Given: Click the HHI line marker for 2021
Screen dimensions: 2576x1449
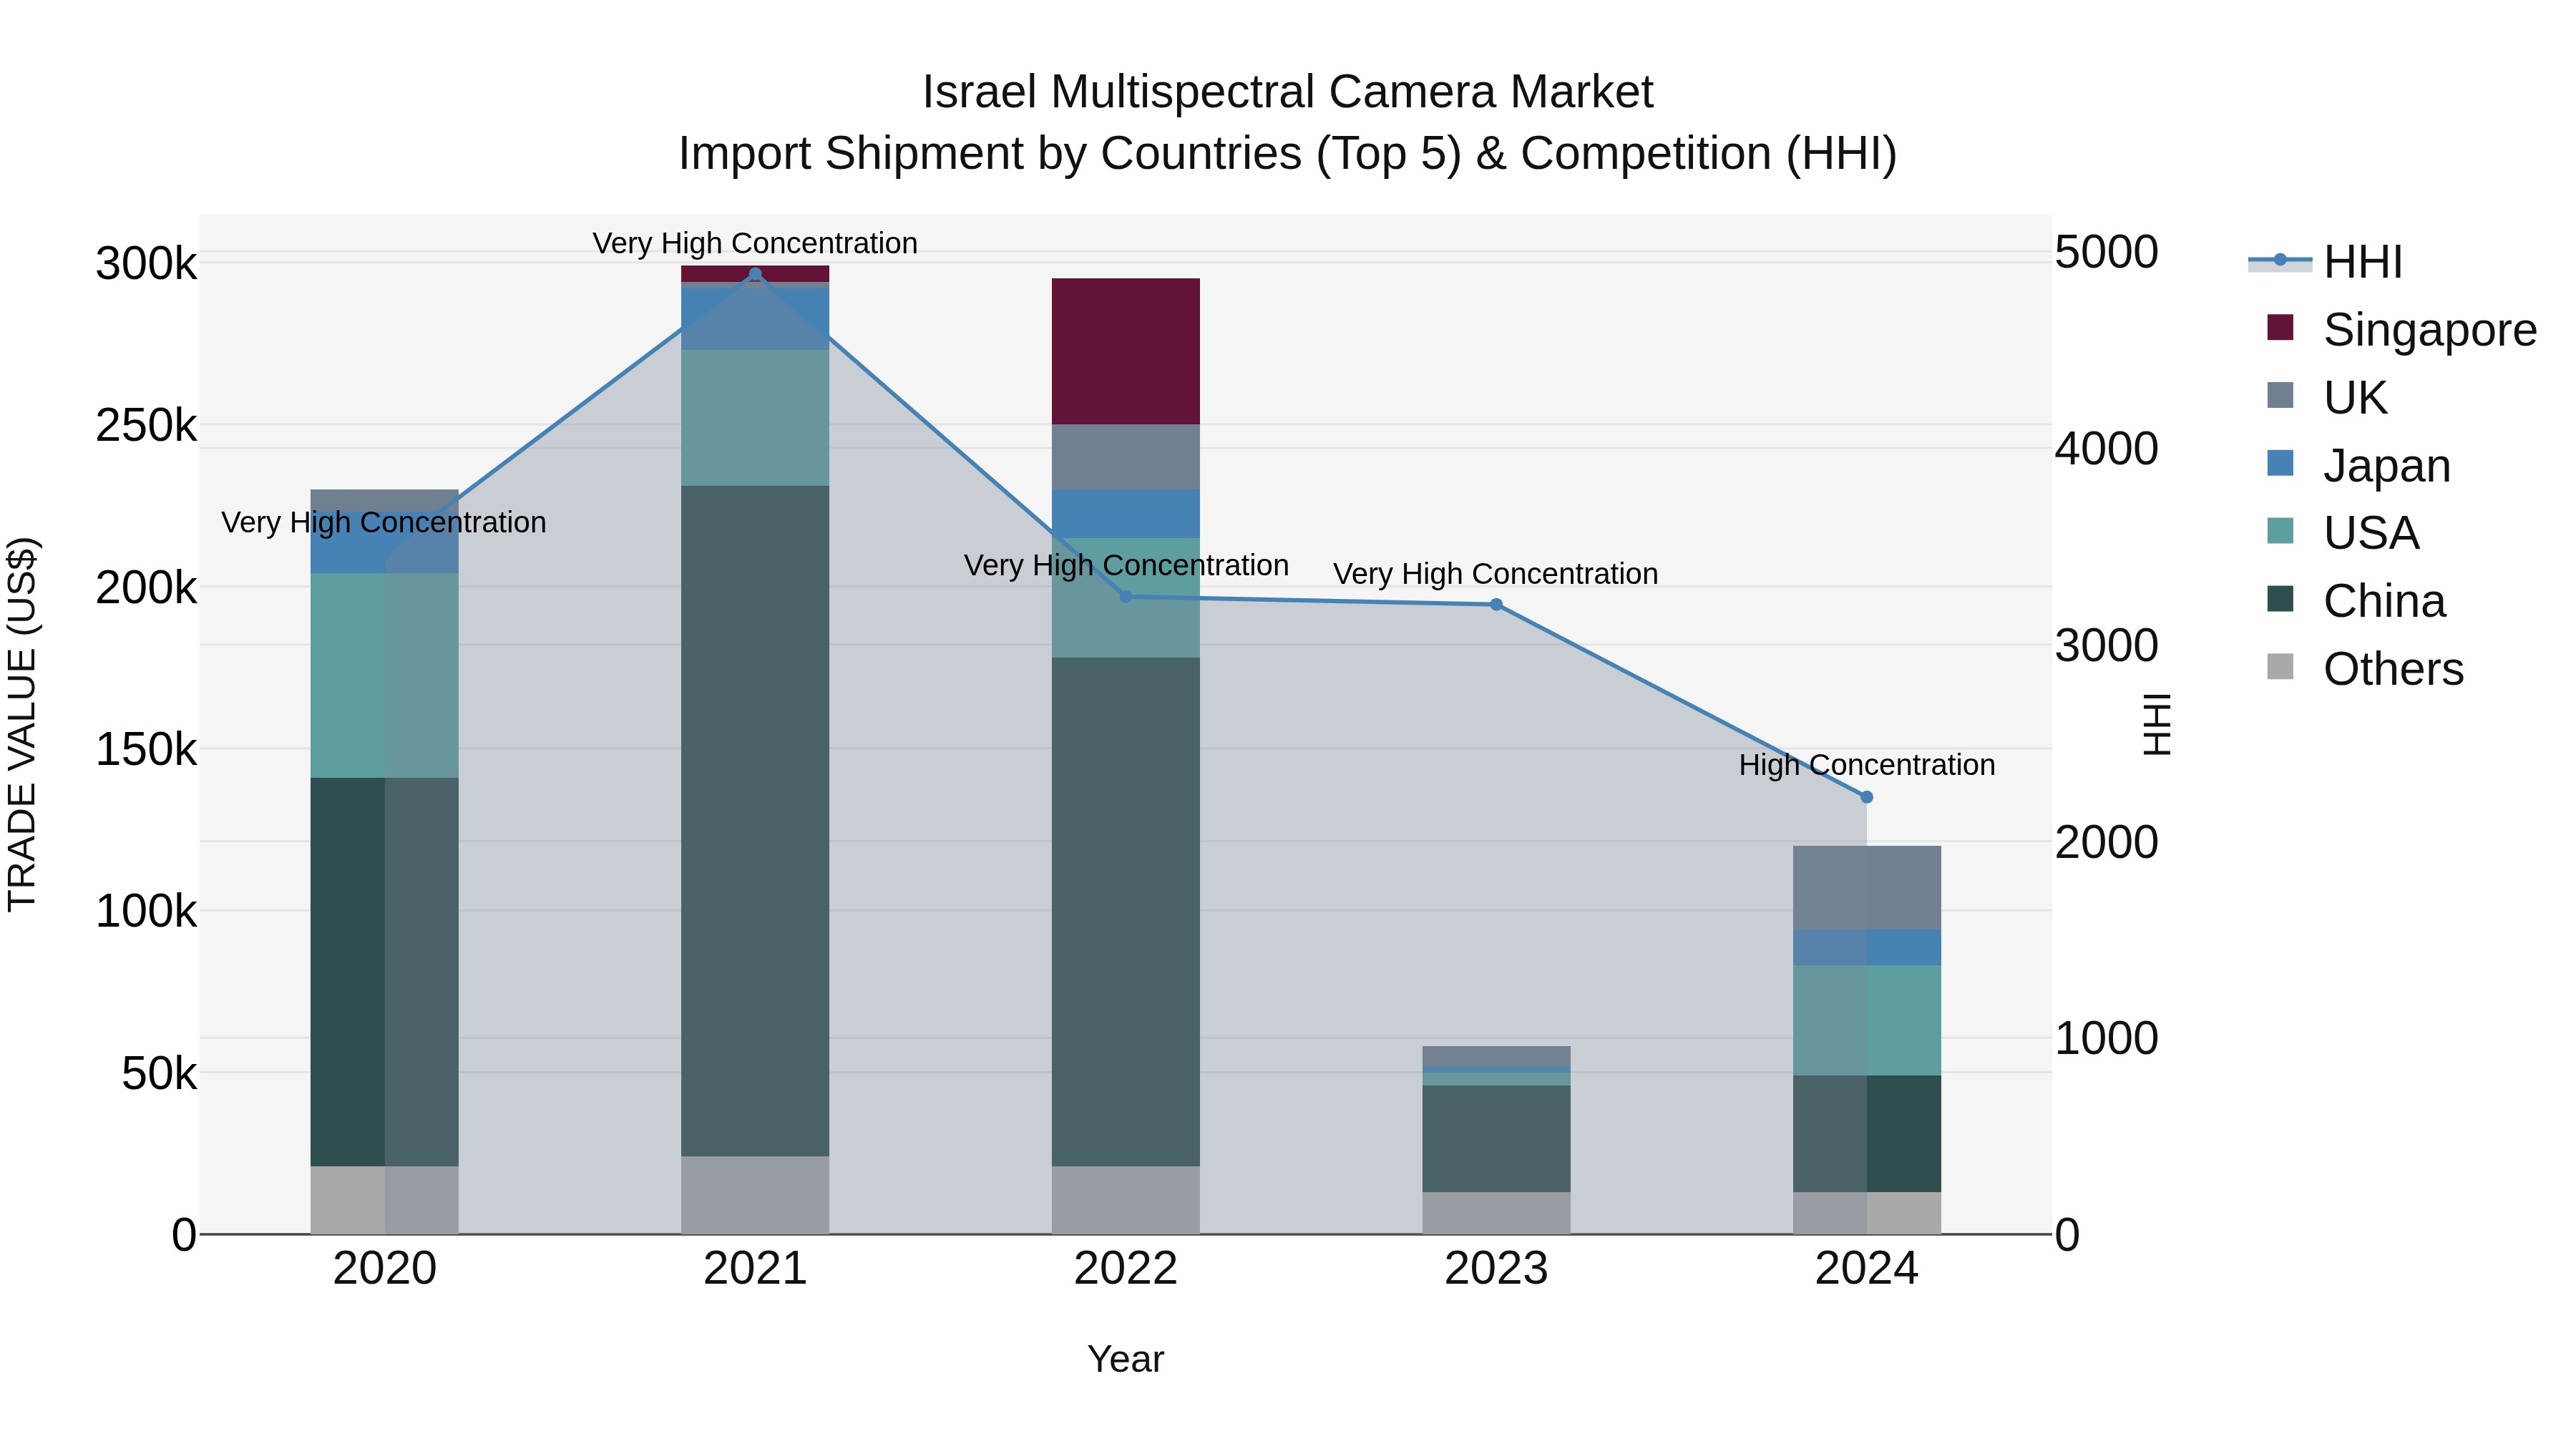Looking at the screenshot, I should coord(755,274).
